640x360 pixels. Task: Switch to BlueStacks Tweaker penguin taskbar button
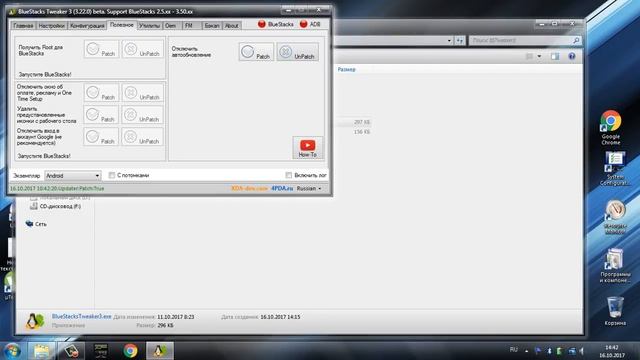[160, 351]
